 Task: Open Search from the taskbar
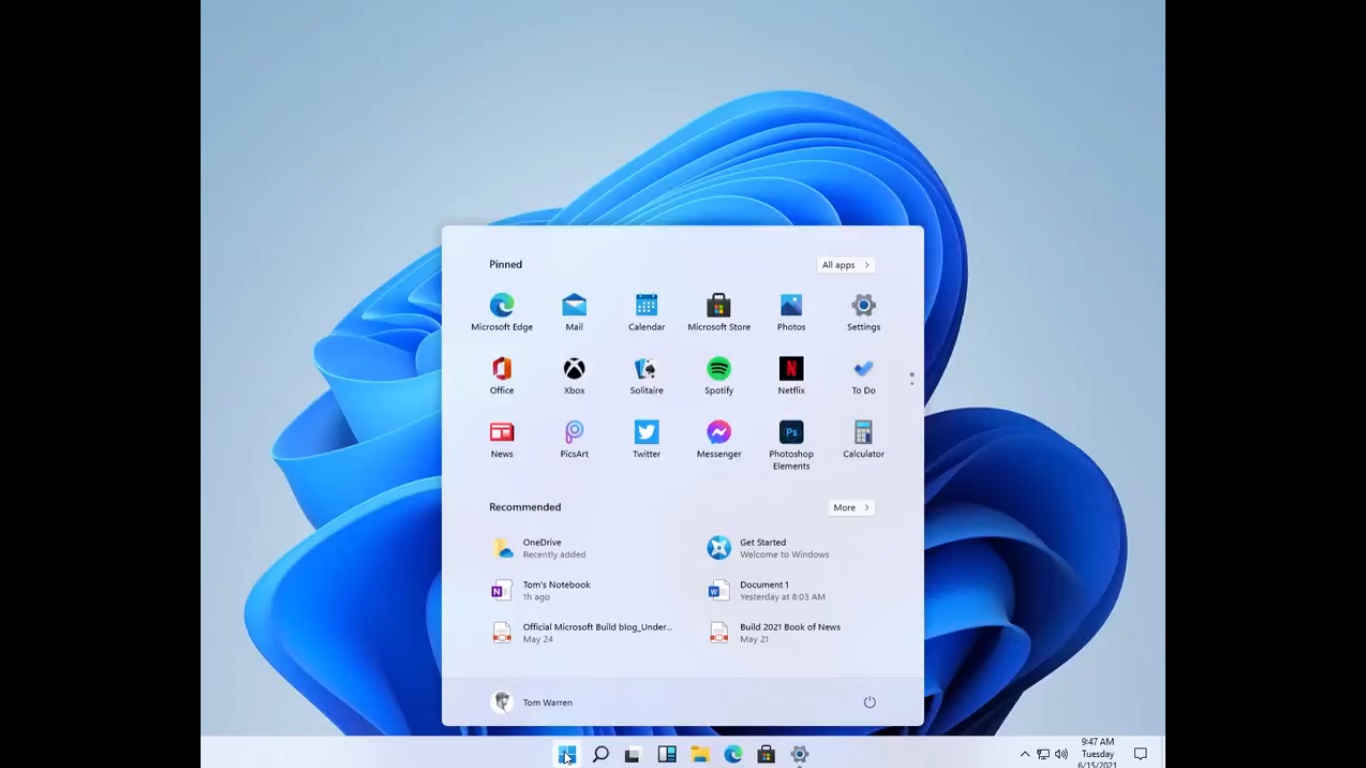point(600,754)
